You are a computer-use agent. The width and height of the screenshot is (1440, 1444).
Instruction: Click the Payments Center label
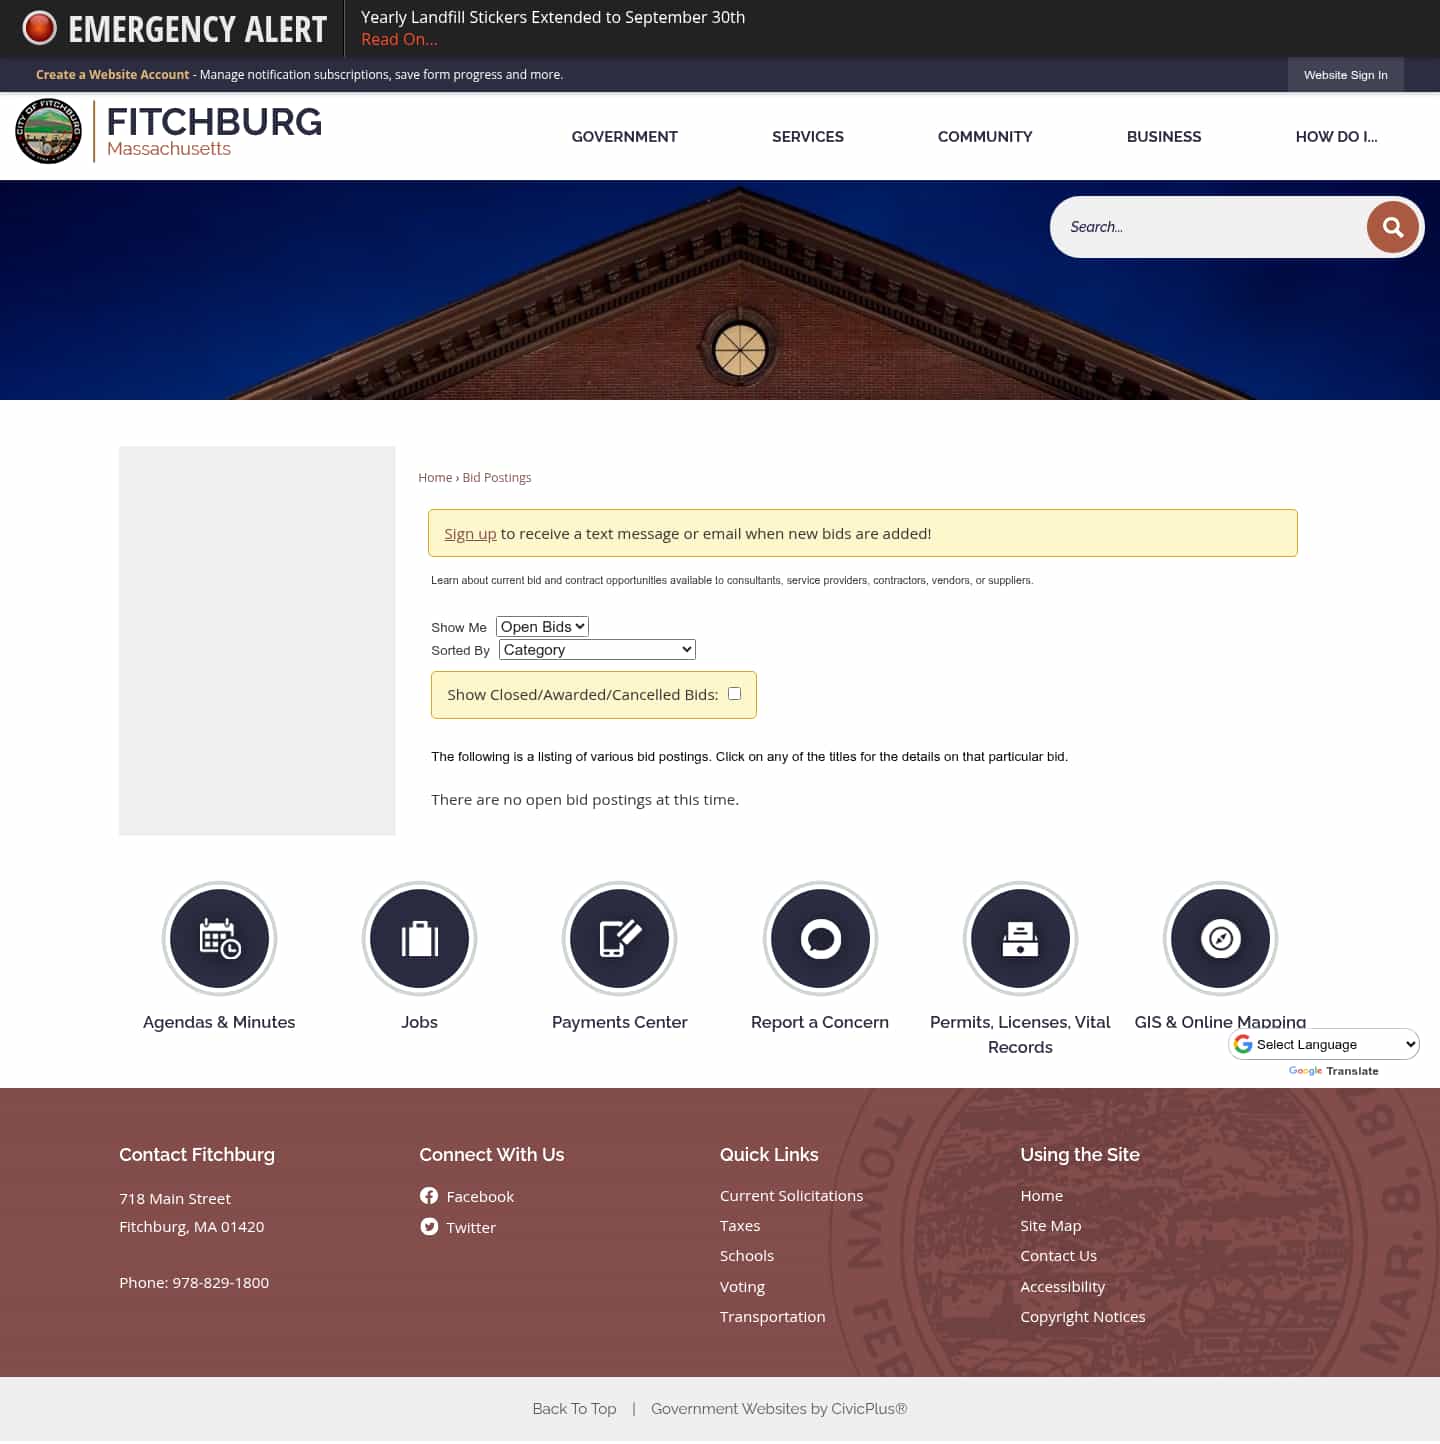click(620, 1022)
